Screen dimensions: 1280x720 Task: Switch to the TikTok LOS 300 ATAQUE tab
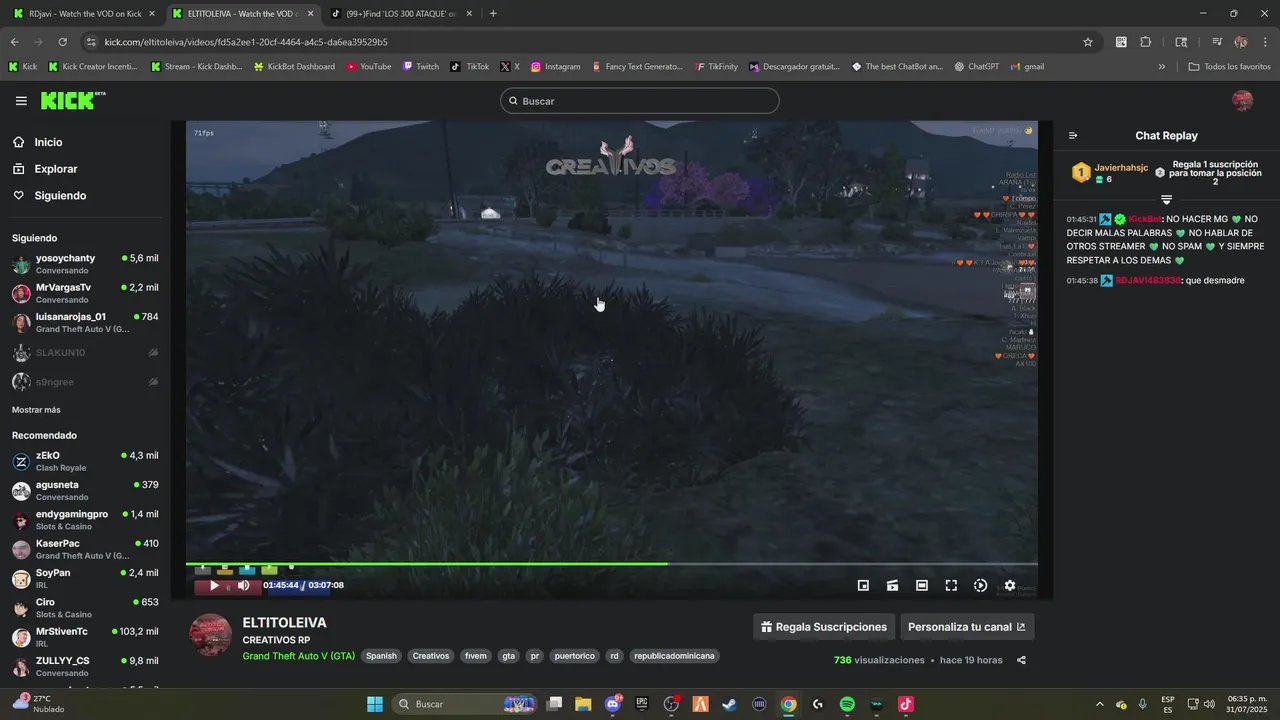coord(401,14)
